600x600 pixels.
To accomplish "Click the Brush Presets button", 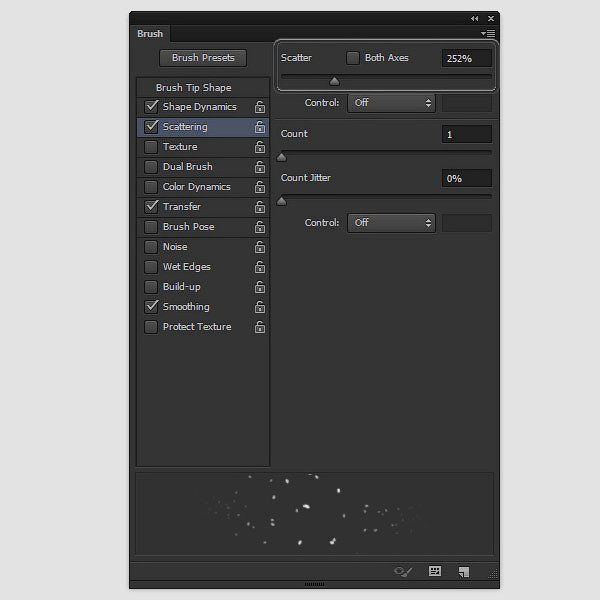I will click(x=203, y=58).
